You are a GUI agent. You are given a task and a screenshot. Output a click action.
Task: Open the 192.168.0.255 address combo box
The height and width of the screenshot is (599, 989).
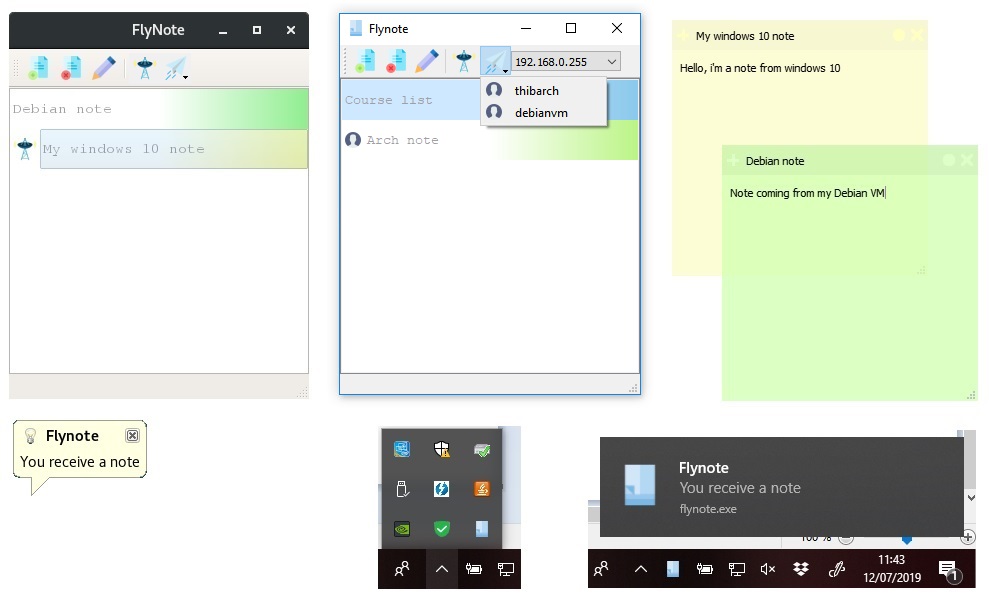coord(566,62)
